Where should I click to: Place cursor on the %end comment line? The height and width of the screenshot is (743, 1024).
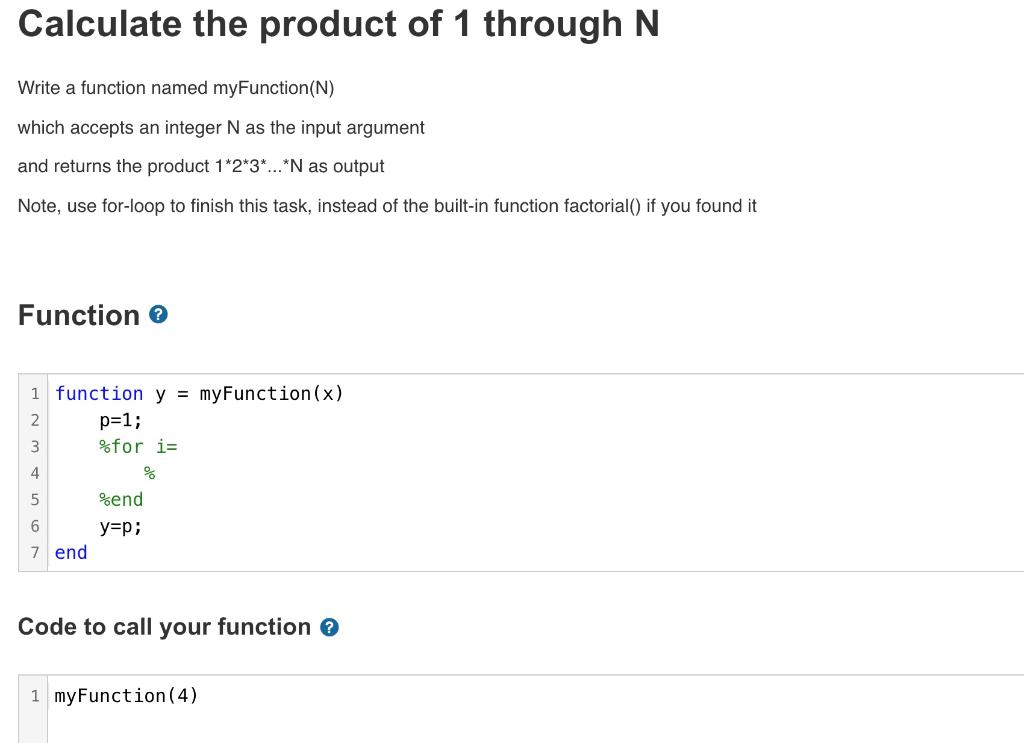point(120,499)
